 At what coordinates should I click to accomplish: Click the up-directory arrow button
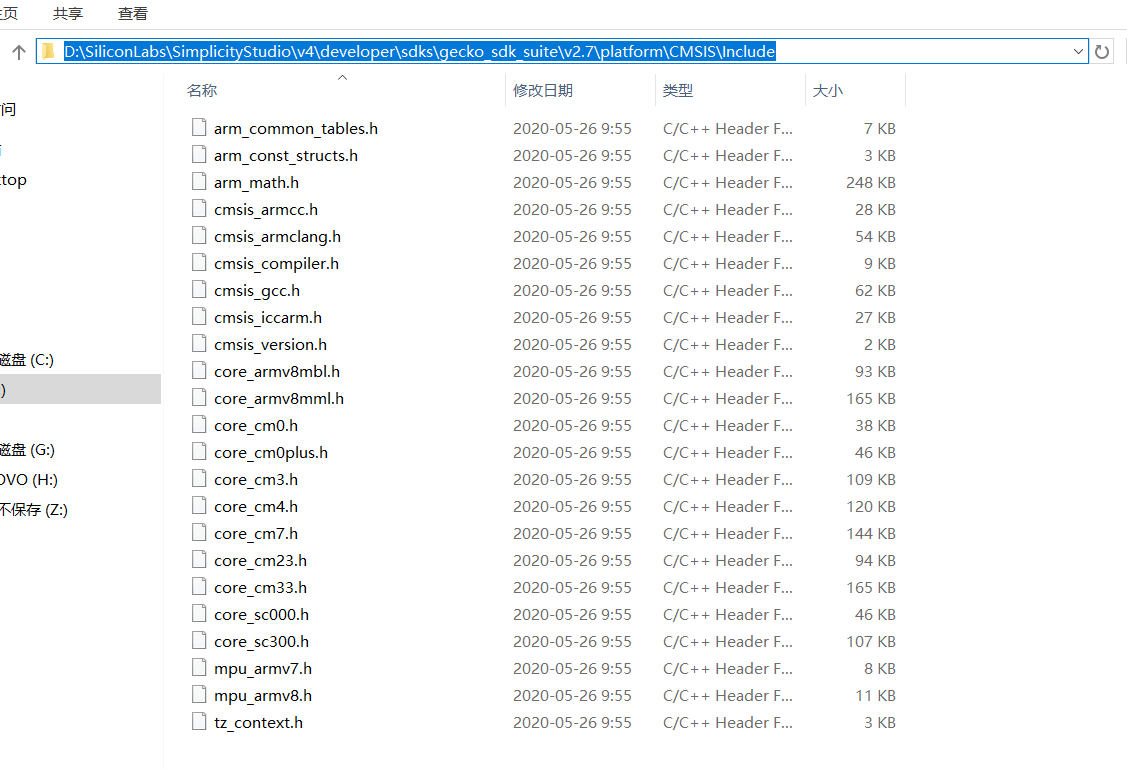pos(19,52)
